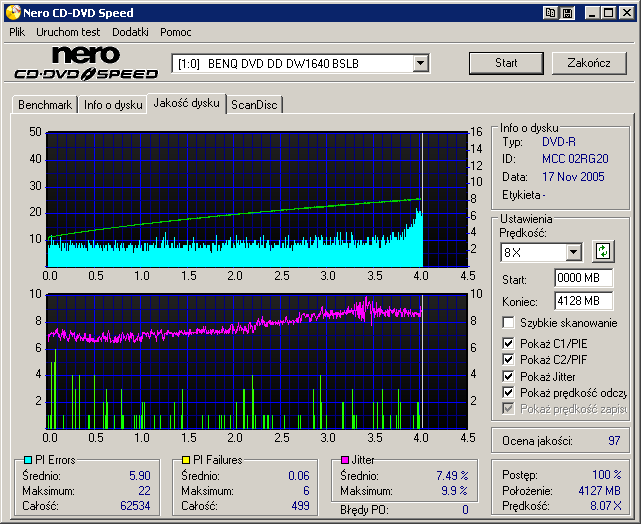Click the cyan PI Errors legend swatch
This screenshot has width=641, height=524.
[28, 460]
